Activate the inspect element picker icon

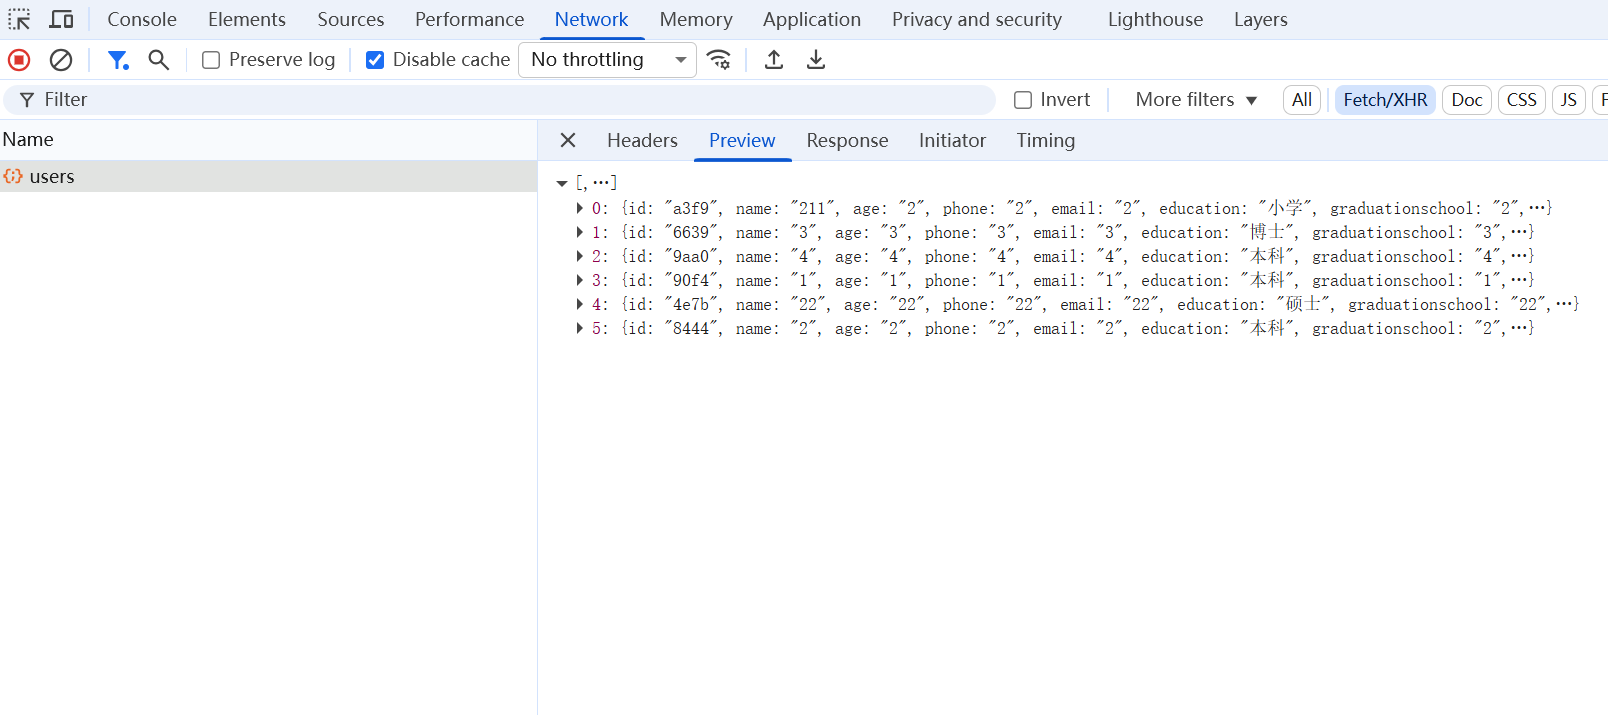pyautogui.click(x=19, y=19)
